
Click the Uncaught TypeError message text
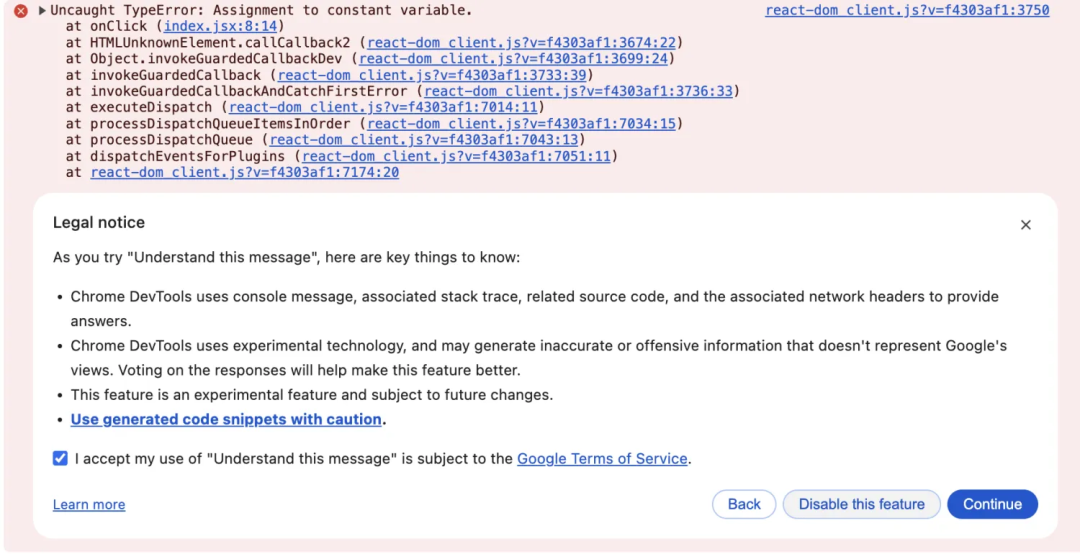pyautogui.click(x=260, y=10)
